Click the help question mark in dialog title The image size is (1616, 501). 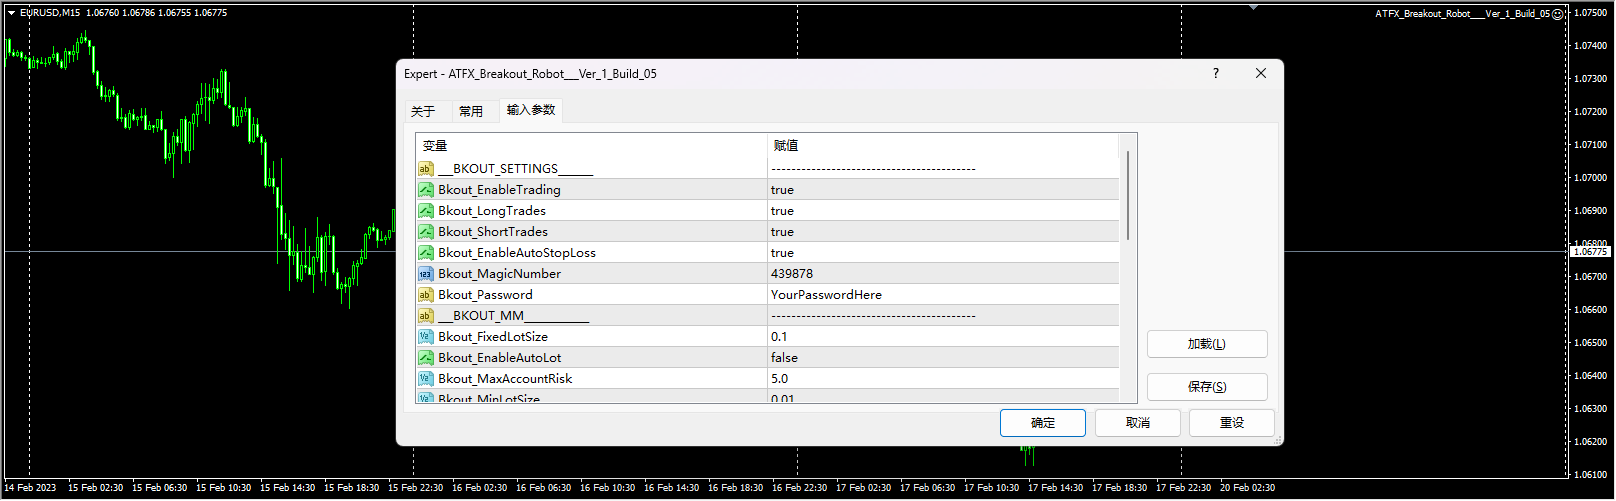[1216, 73]
